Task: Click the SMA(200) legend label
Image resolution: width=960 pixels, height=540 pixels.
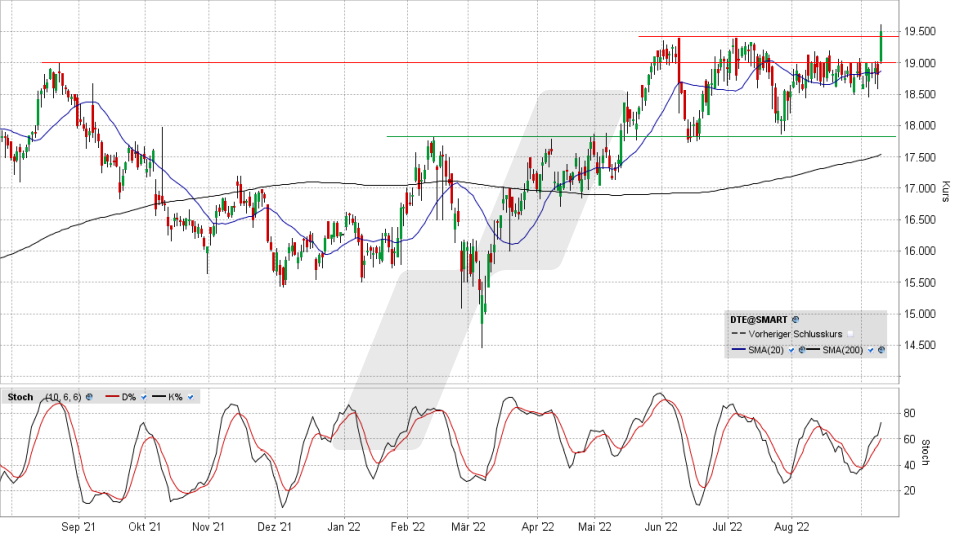Action: click(x=842, y=350)
